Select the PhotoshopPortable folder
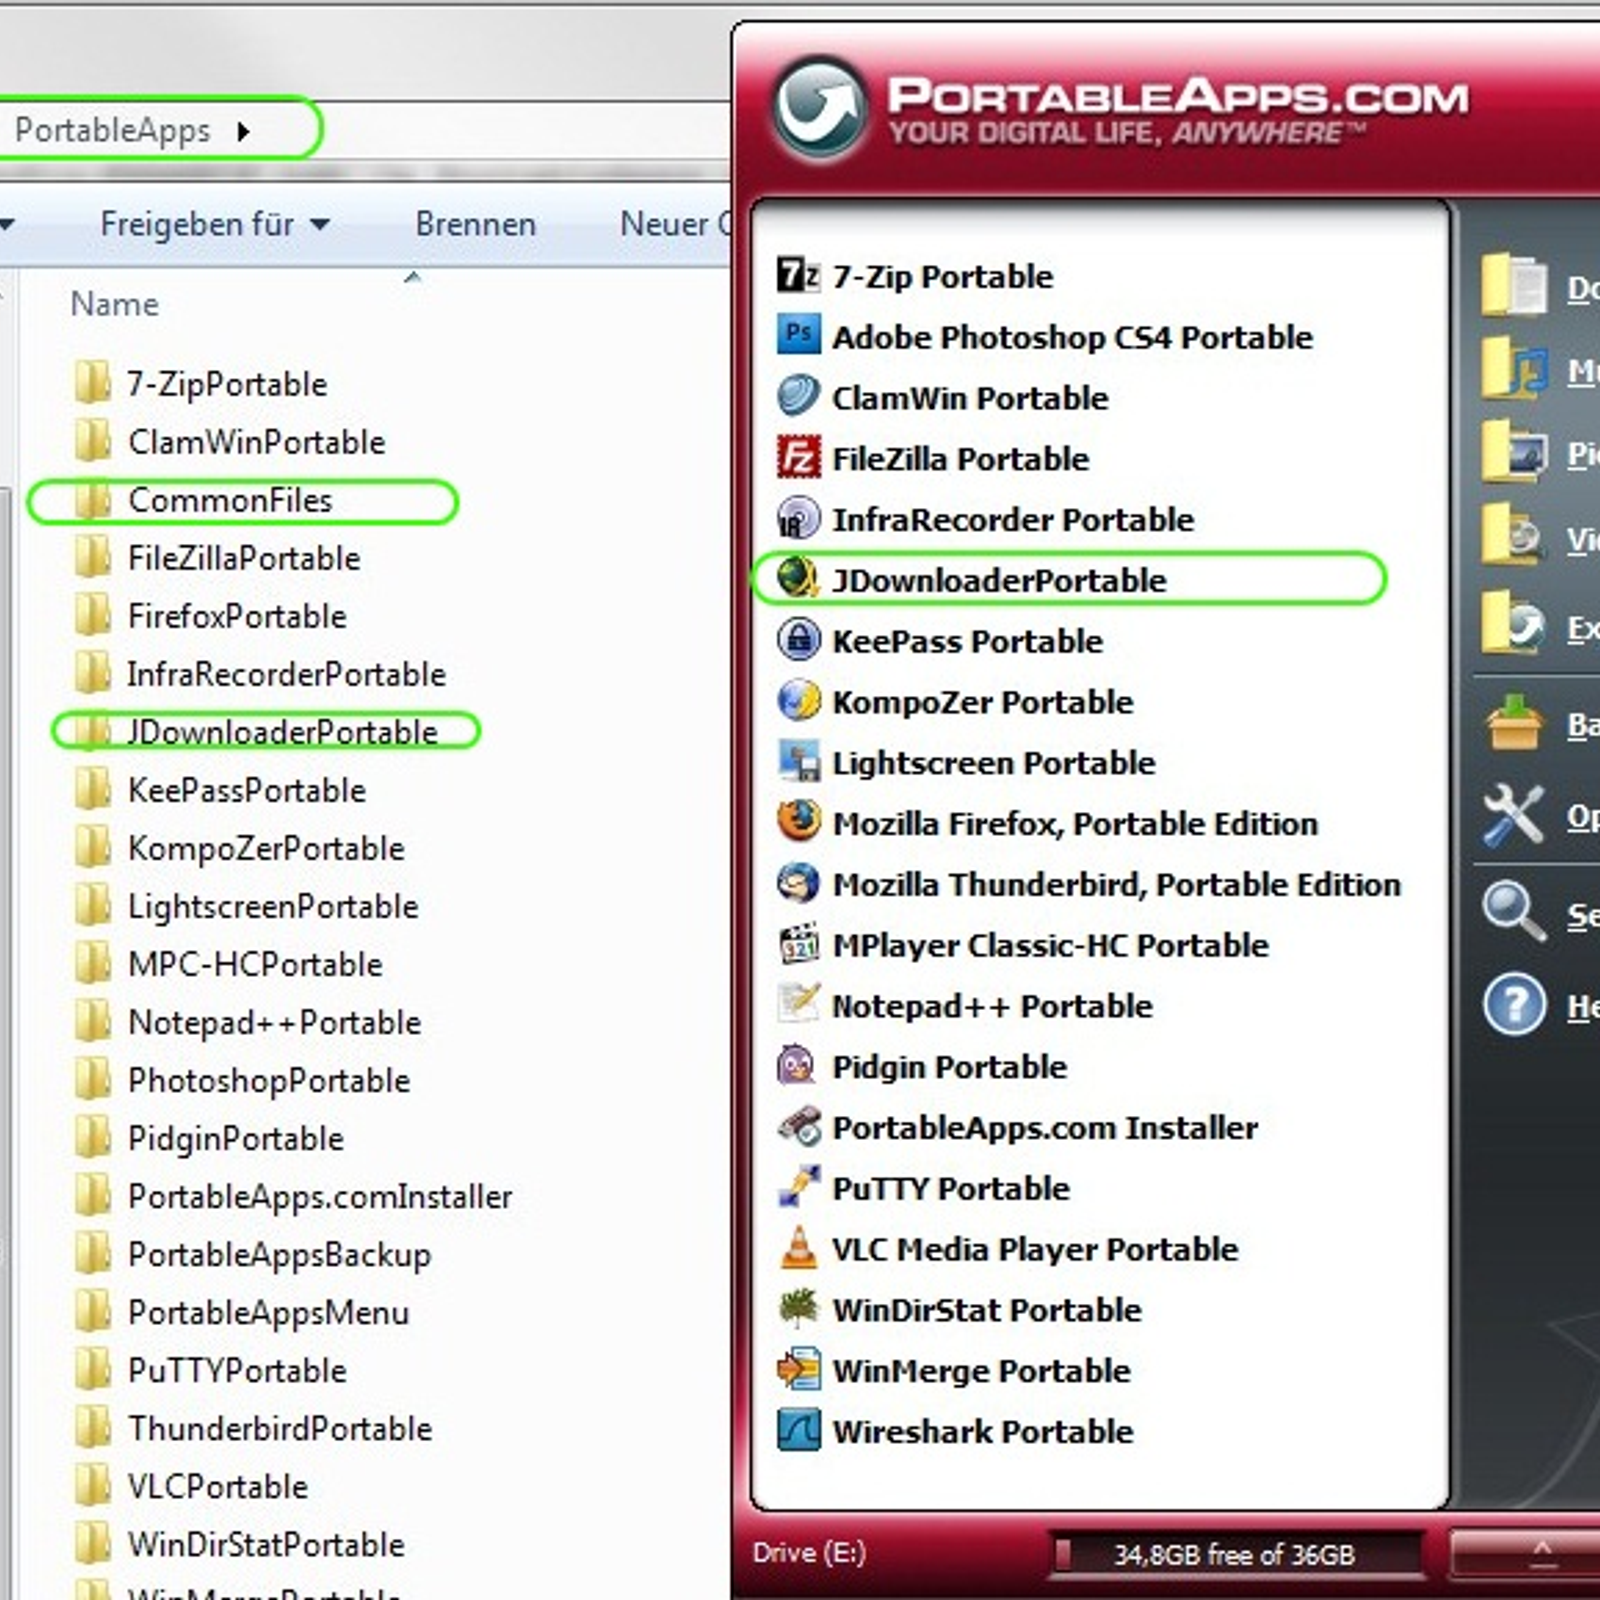The width and height of the screenshot is (1600, 1600). click(243, 1080)
